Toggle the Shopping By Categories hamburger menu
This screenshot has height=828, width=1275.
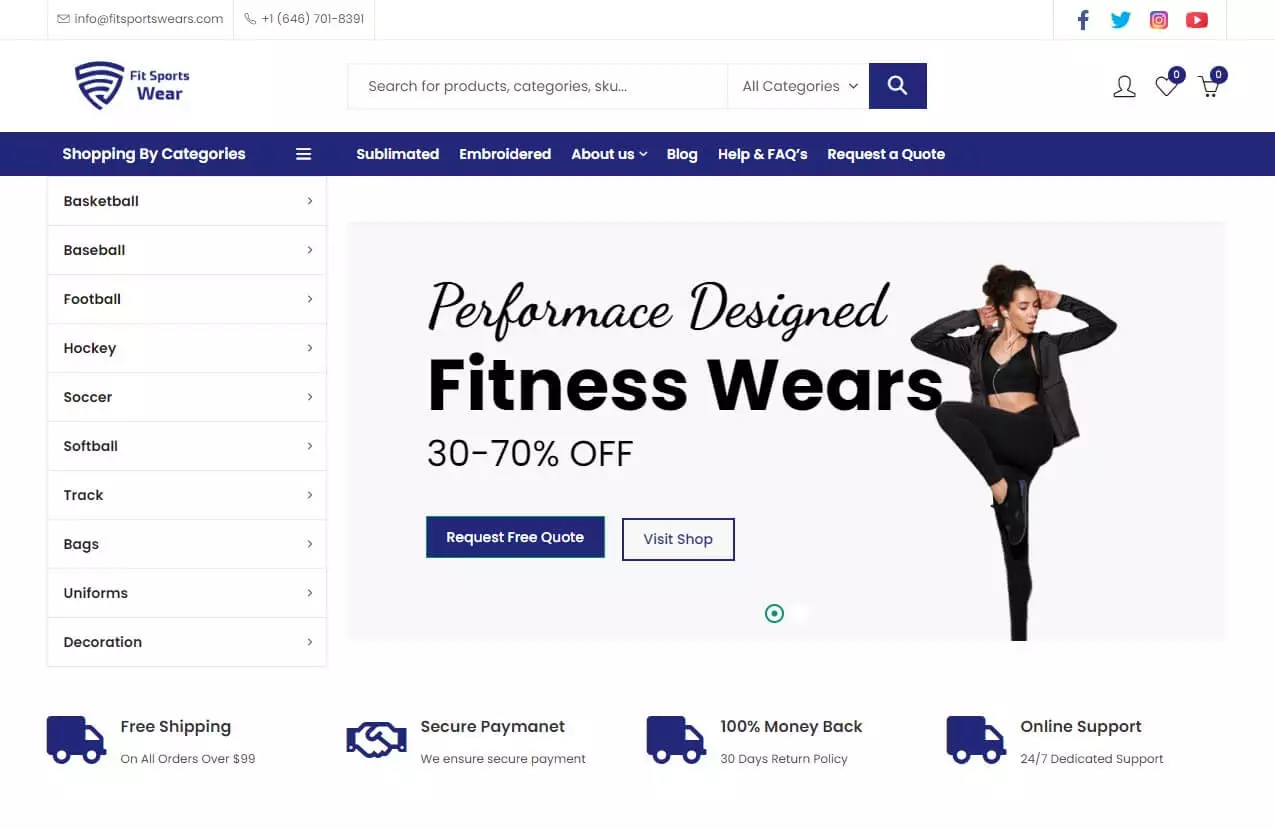pos(304,154)
